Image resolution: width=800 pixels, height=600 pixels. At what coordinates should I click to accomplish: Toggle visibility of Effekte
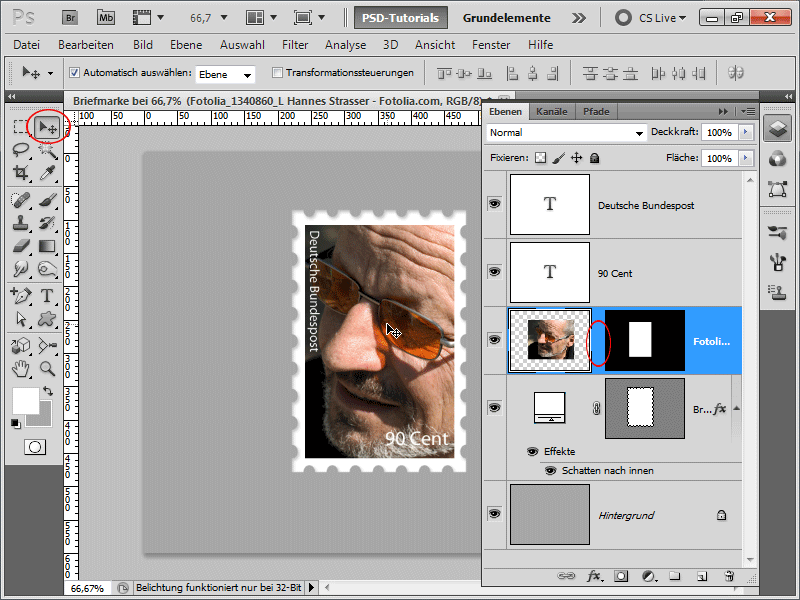tap(532, 452)
